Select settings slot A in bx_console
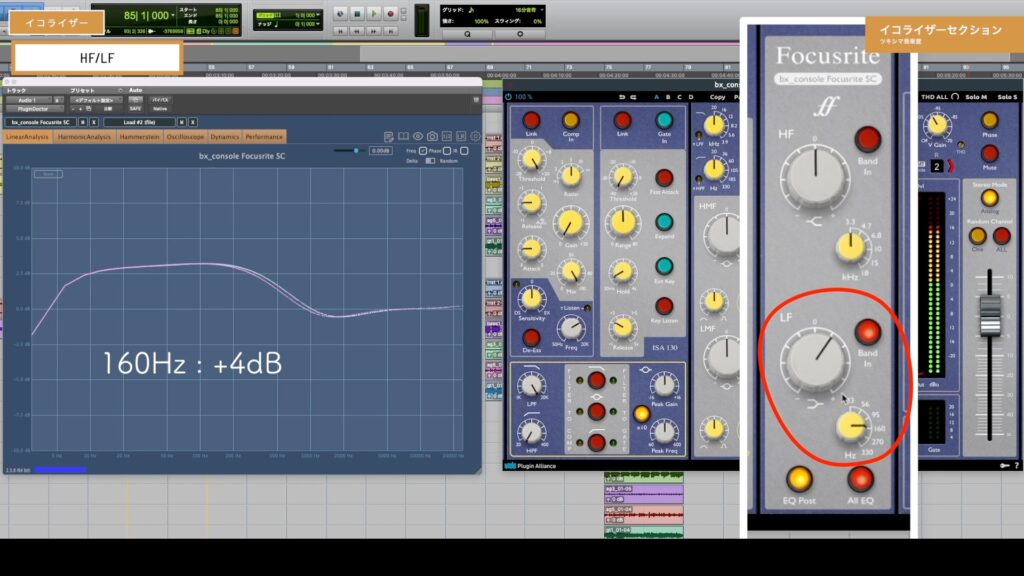1024x576 pixels. [656, 97]
